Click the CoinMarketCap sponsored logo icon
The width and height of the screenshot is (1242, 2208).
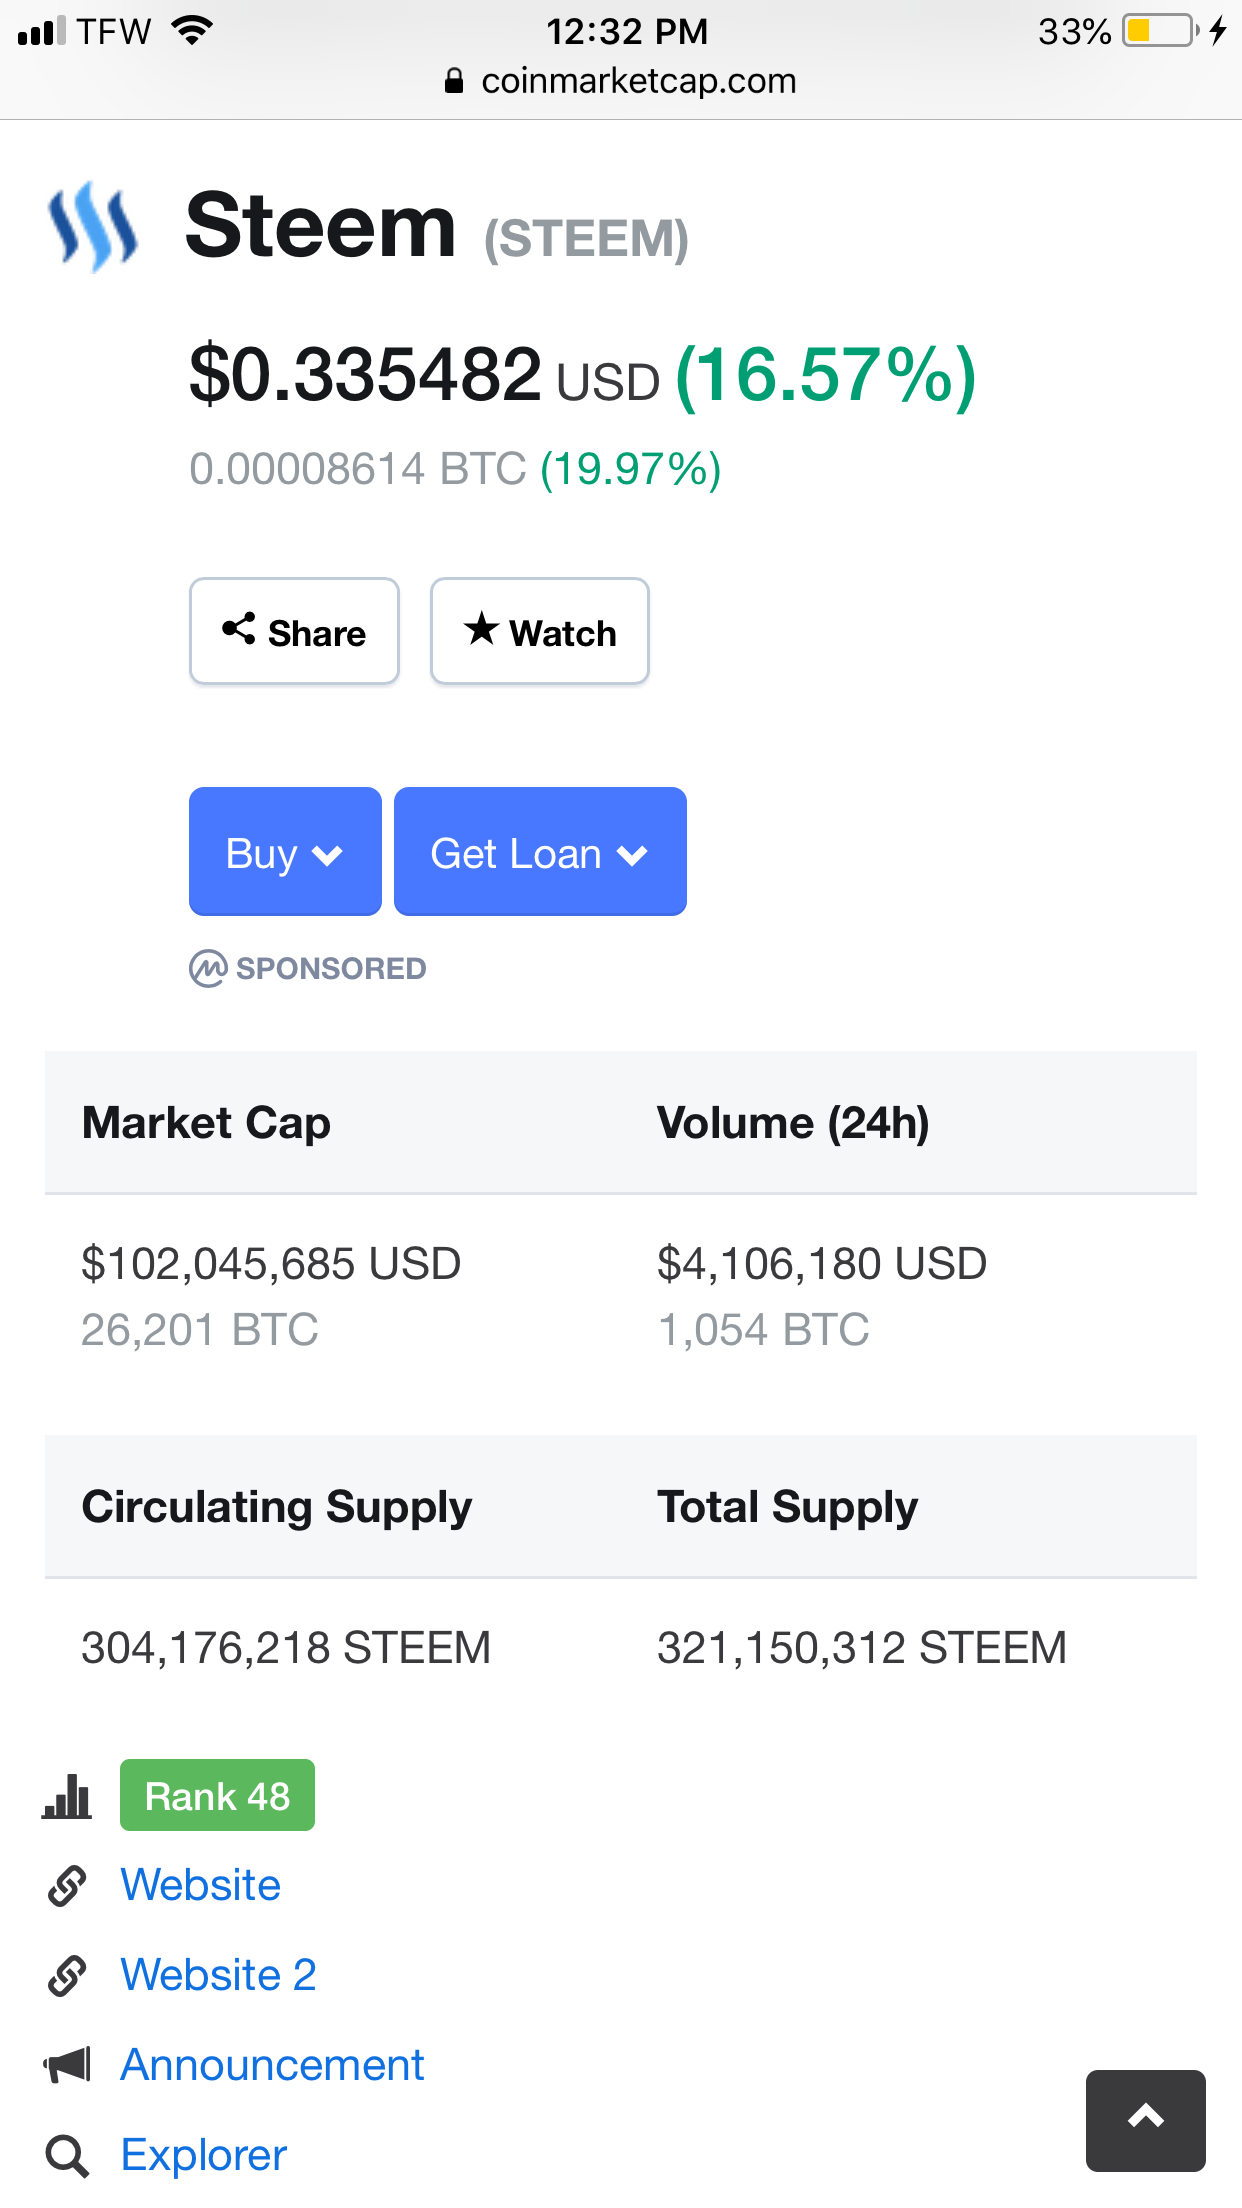(x=208, y=968)
